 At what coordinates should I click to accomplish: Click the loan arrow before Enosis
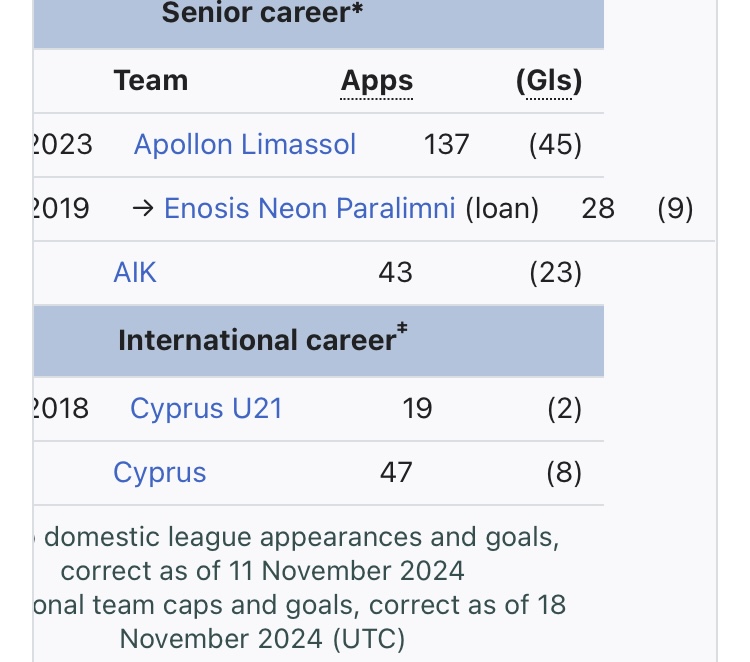[142, 208]
